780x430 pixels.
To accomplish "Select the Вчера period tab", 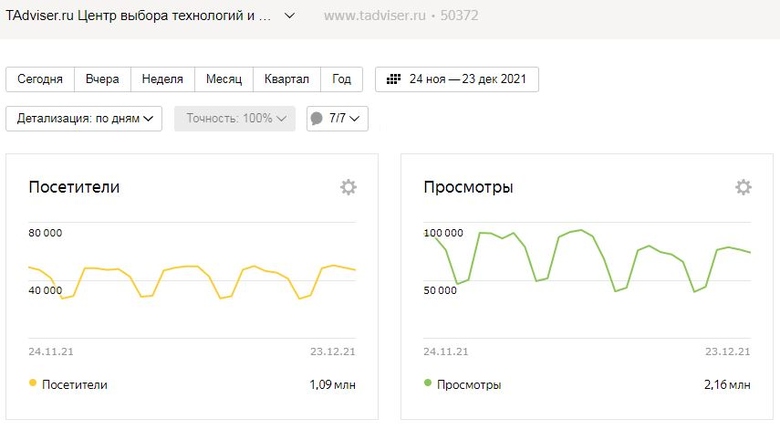I will pos(102,79).
